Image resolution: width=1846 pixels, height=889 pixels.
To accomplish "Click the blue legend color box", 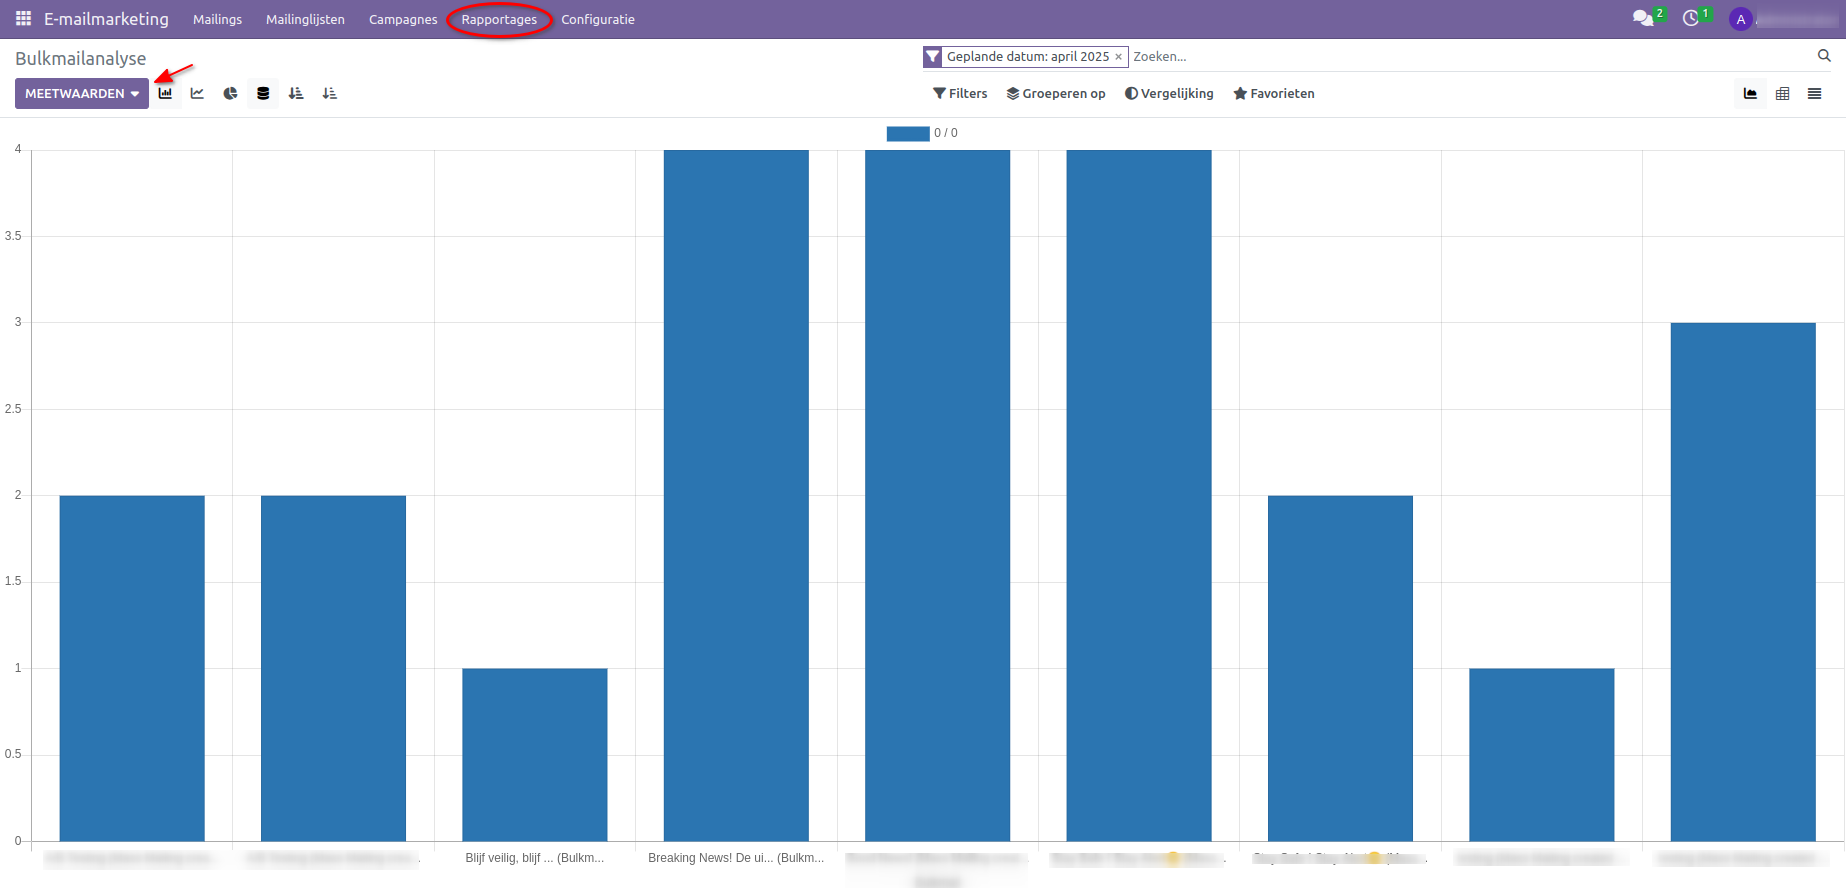I will click(907, 133).
